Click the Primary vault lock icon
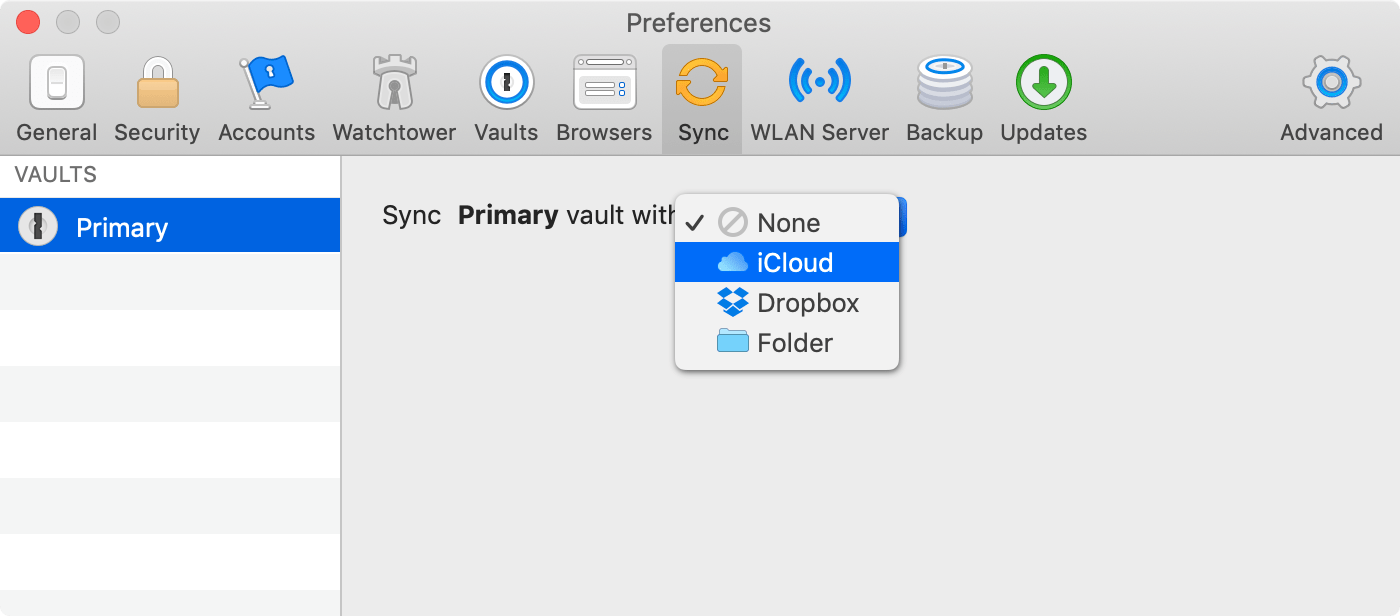 pyautogui.click(x=37, y=225)
